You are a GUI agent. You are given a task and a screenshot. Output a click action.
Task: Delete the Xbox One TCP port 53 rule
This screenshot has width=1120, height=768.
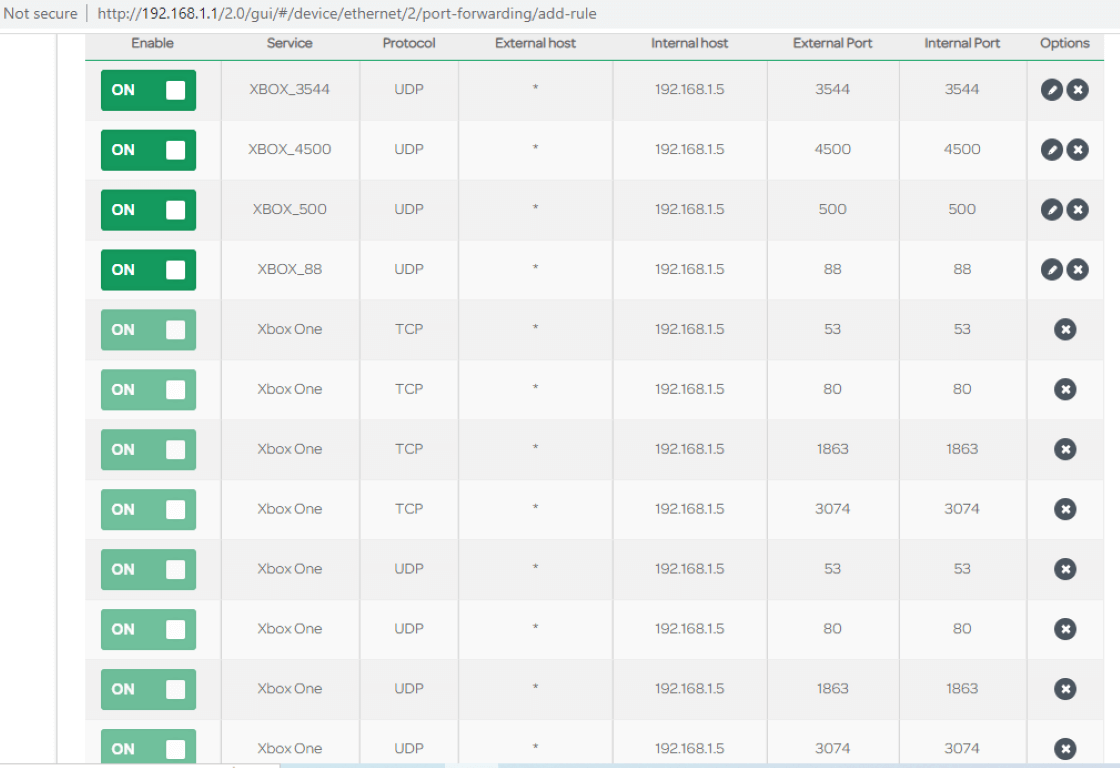click(x=1065, y=329)
